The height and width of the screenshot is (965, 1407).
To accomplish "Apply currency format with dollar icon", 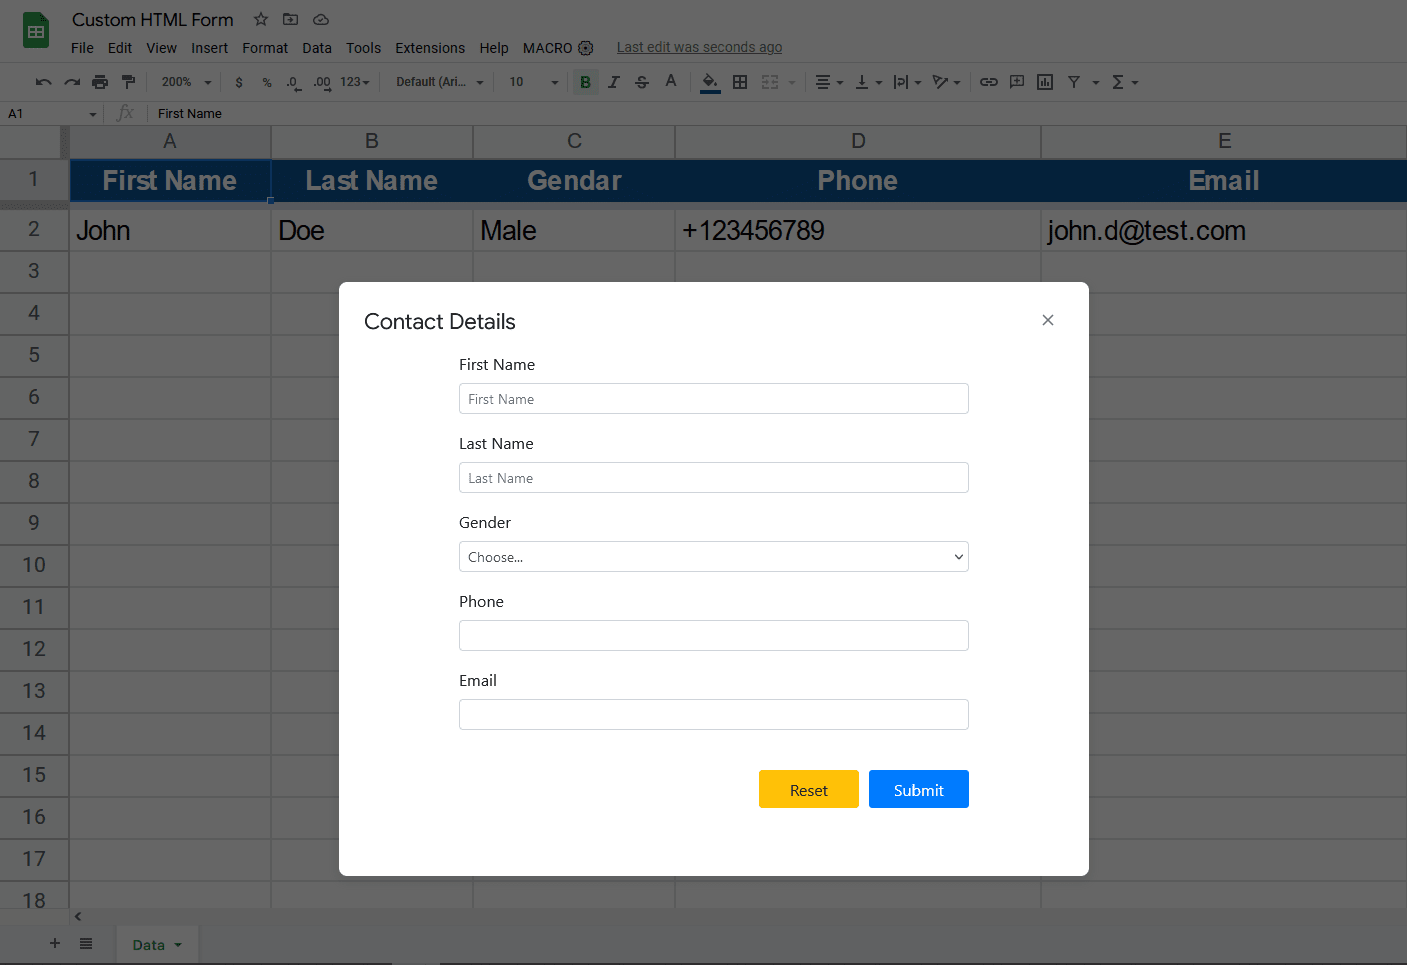I will click(x=239, y=82).
